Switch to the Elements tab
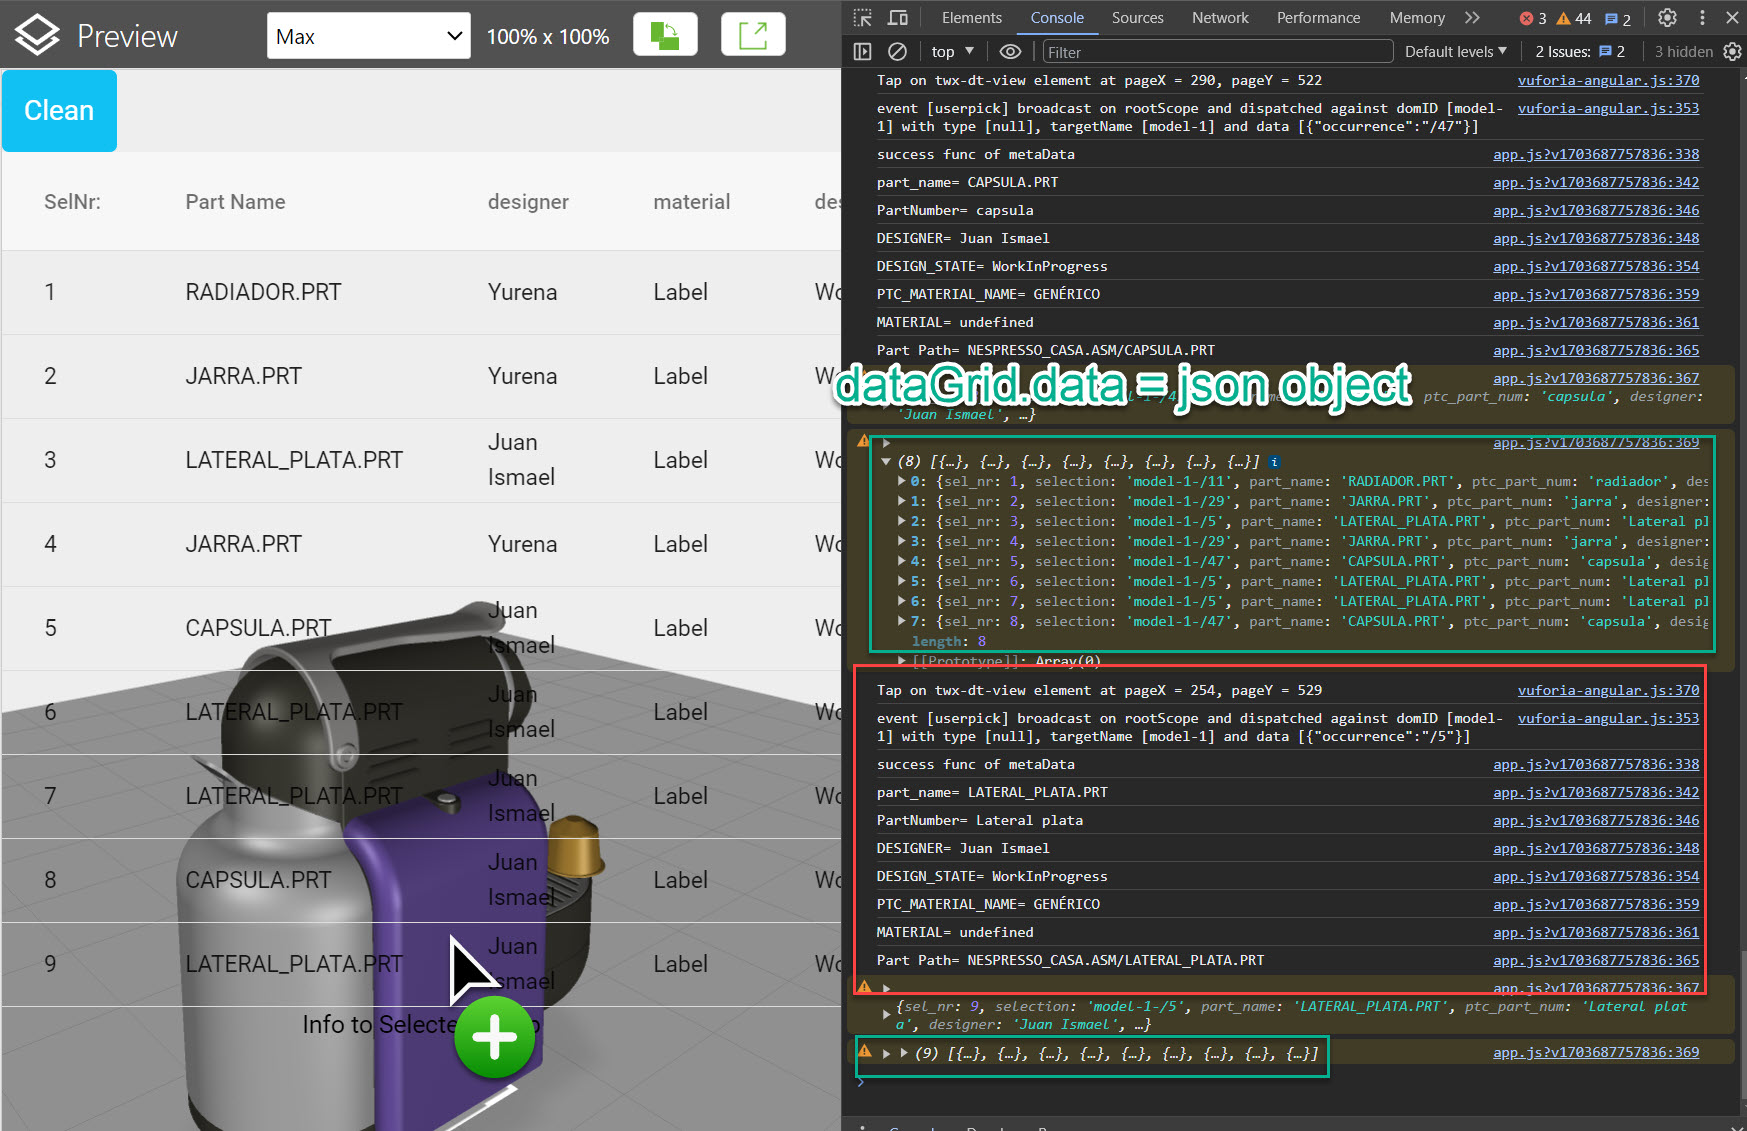The width and height of the screenshot is (1747, 1131). (x=971, y=18)
